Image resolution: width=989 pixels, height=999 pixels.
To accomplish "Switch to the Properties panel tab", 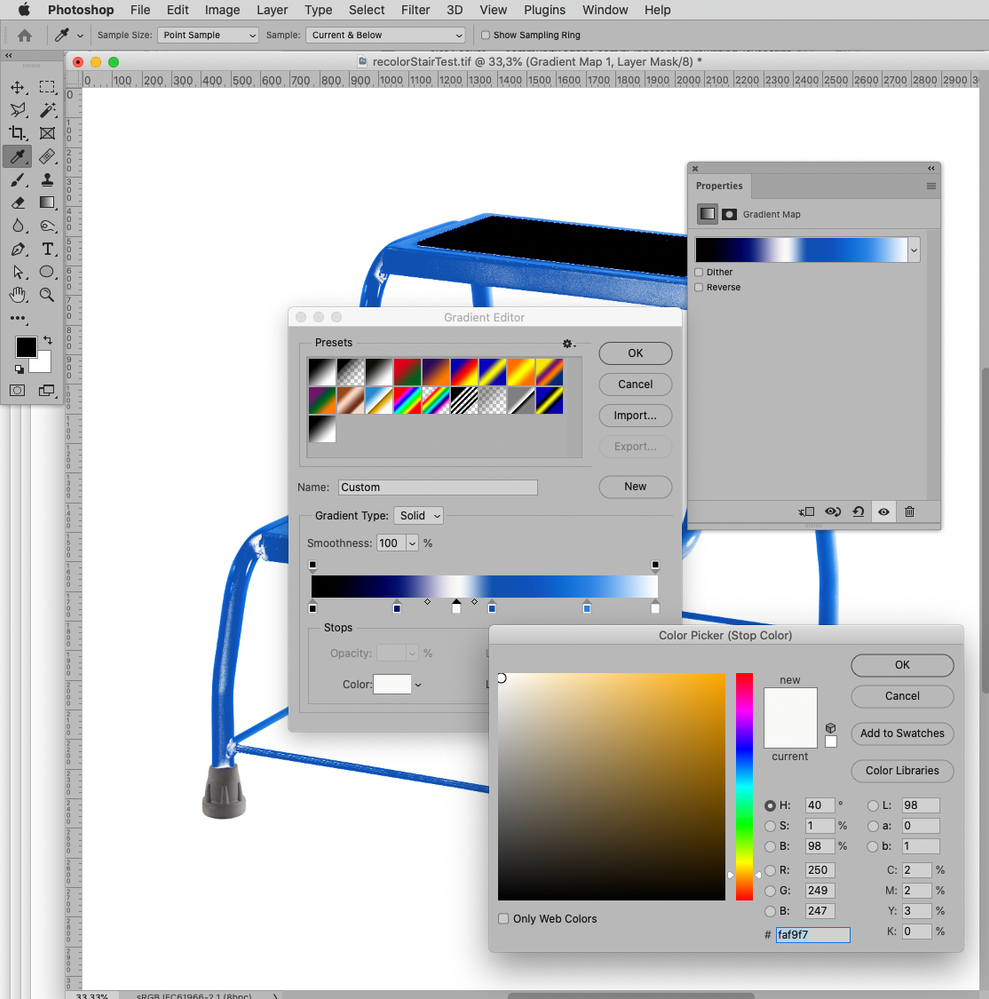I will (719, 186).
